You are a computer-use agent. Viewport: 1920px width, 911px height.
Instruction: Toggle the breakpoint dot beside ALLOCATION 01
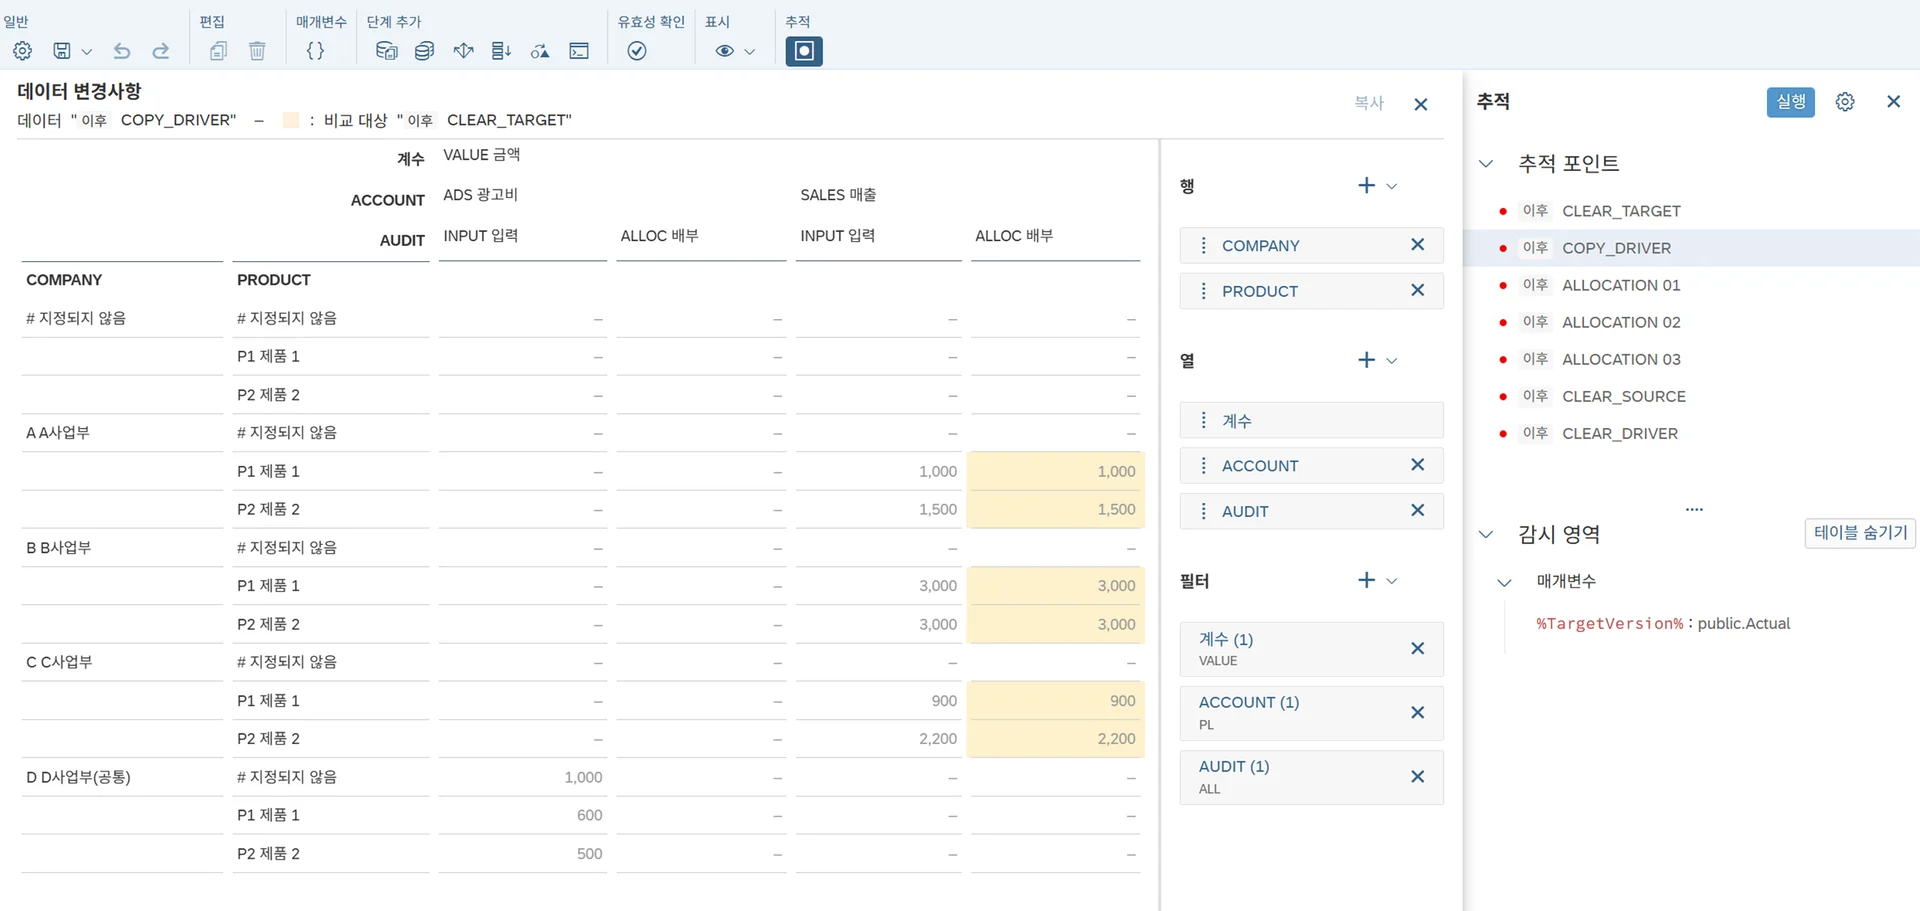click(x=1503, y=286)
